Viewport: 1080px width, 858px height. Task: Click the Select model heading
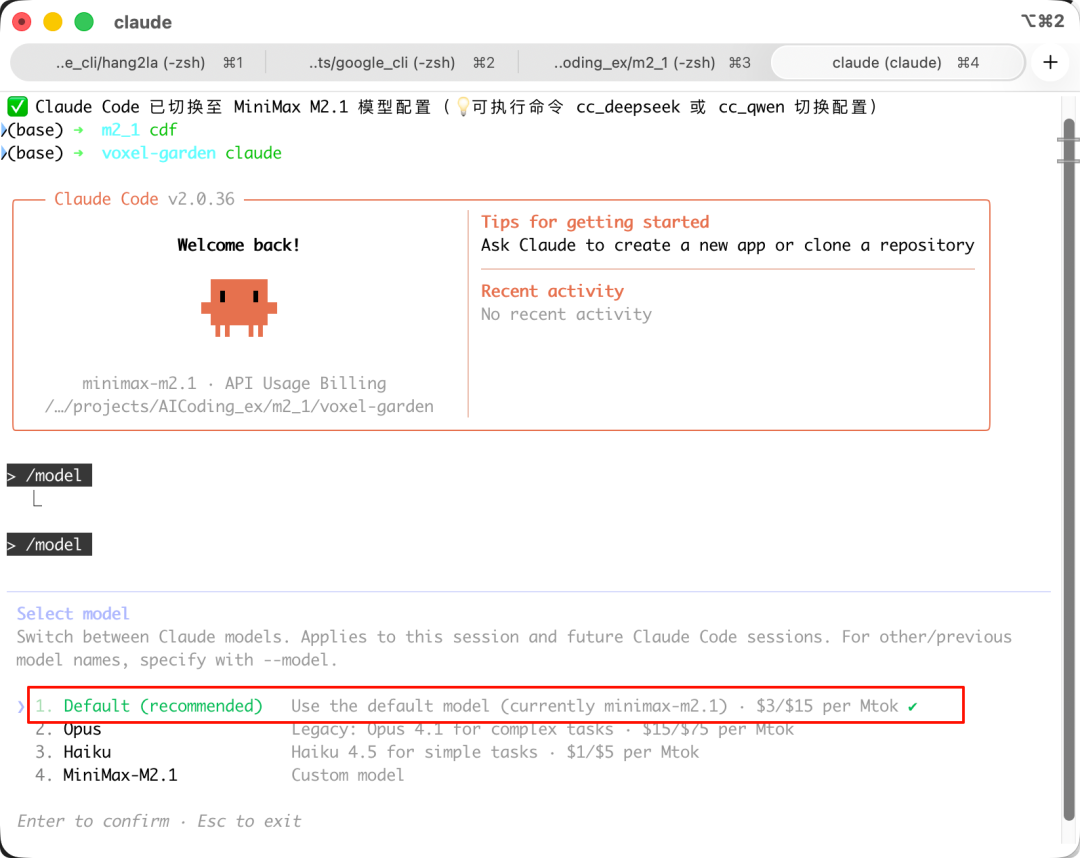coord(73,614)
